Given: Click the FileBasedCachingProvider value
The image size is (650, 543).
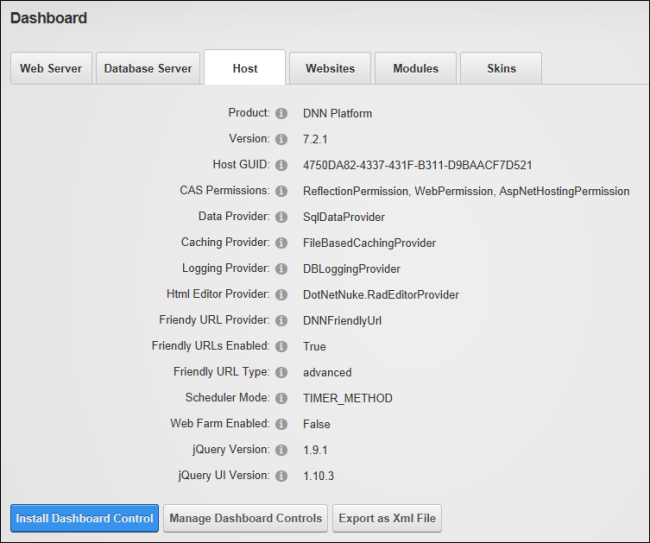Looking at the screenshot, I should 369,243.
